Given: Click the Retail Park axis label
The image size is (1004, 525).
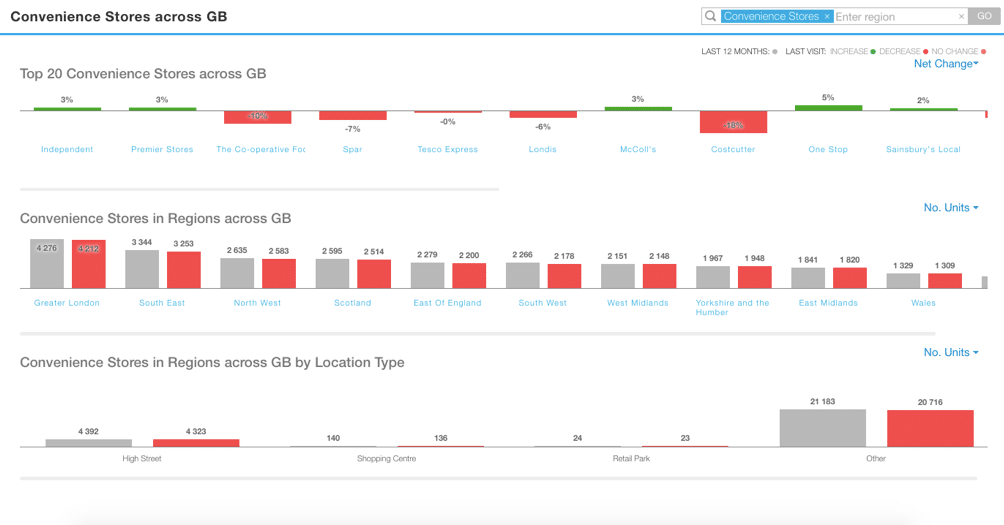Looking at the screenshot, I should tap(631, 458).
